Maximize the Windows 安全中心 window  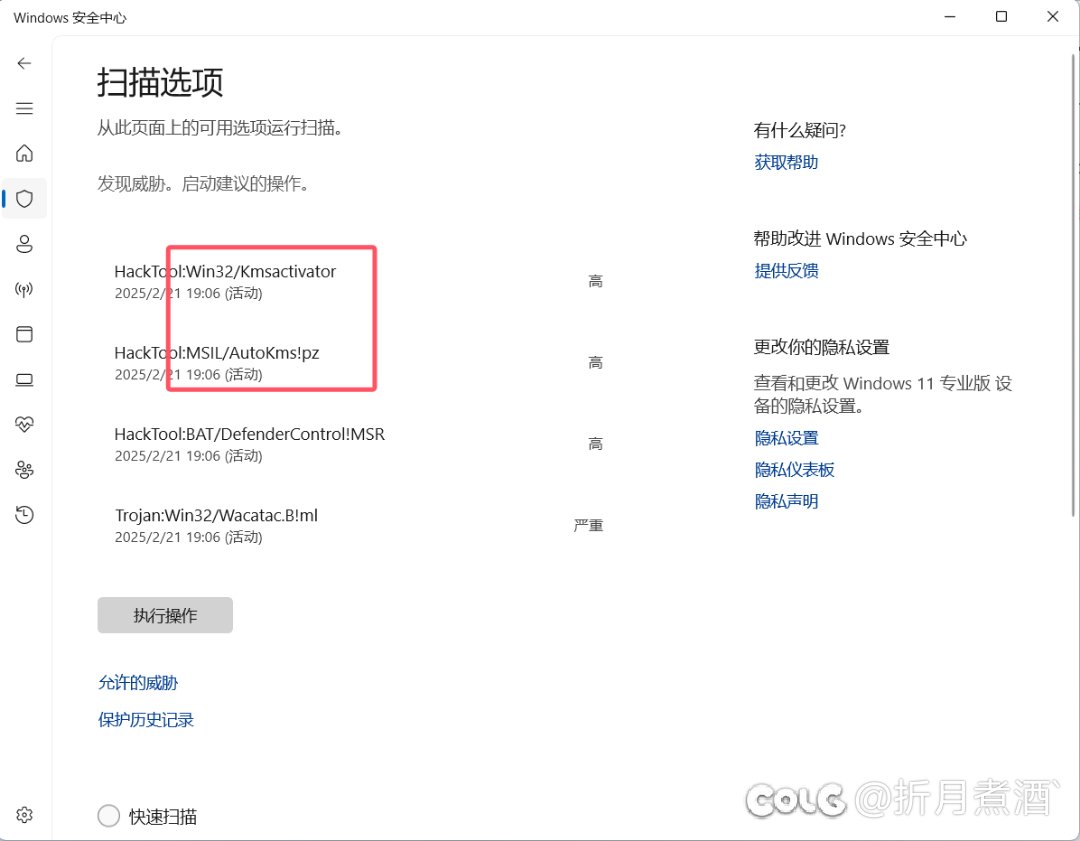pos(1001,17)
